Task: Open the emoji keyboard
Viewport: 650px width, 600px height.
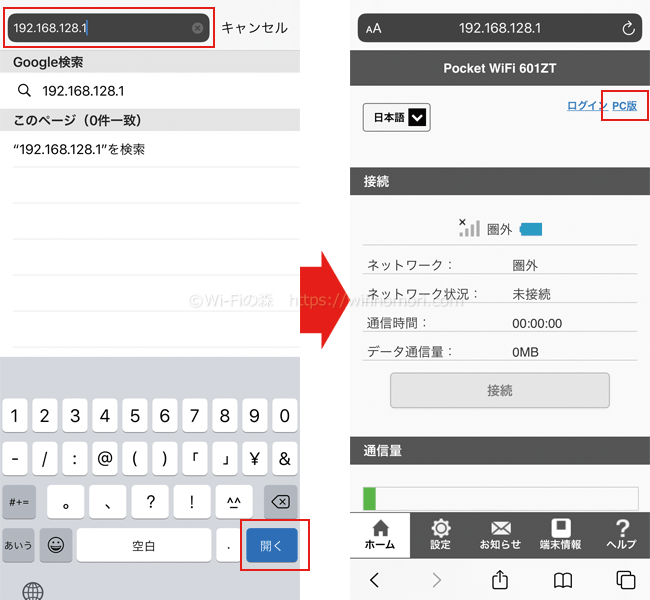Action: 56,544
